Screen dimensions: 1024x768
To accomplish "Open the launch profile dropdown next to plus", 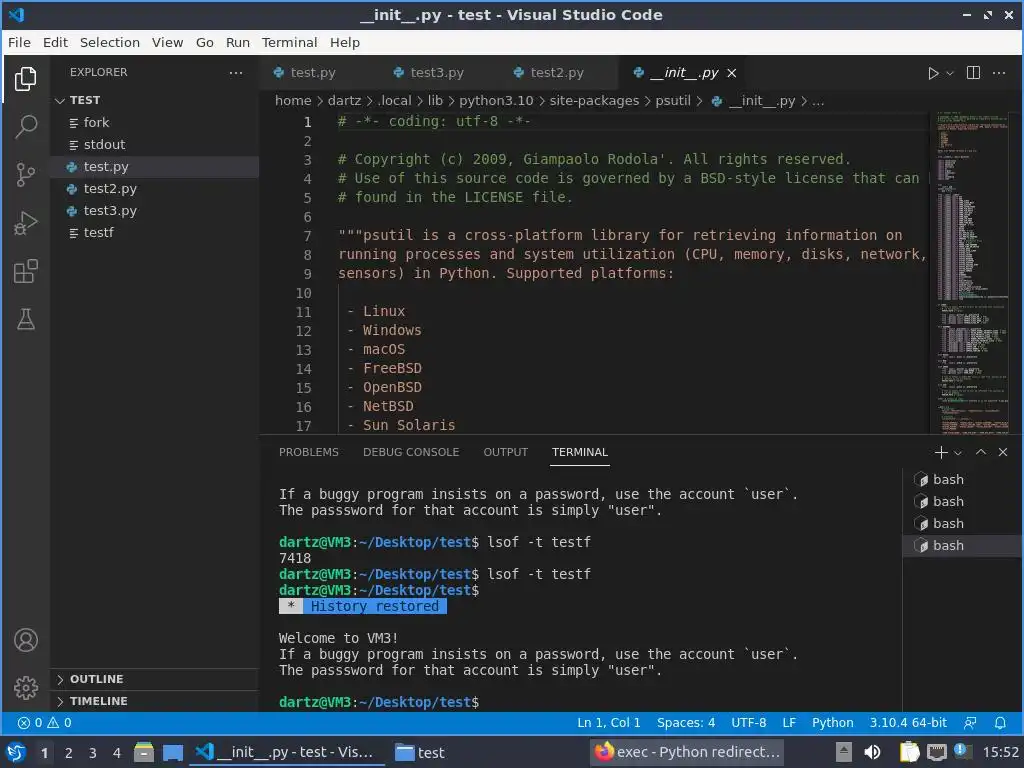I will [958, 453].
